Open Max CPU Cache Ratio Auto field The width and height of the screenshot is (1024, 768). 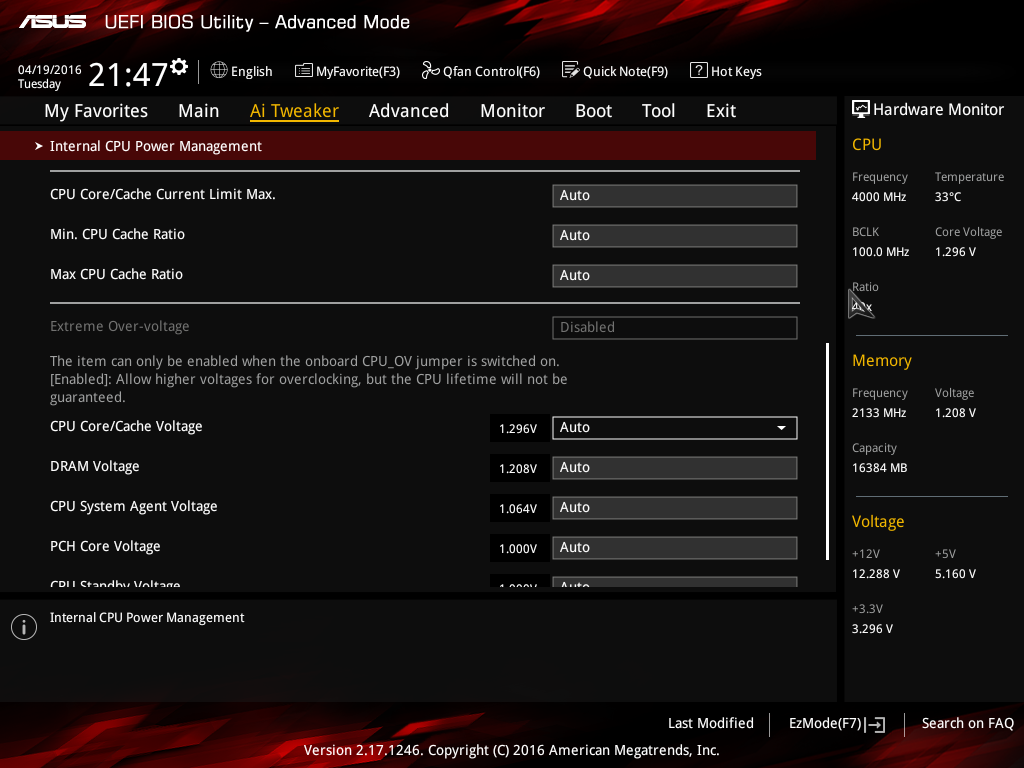(x=675, y=276)
